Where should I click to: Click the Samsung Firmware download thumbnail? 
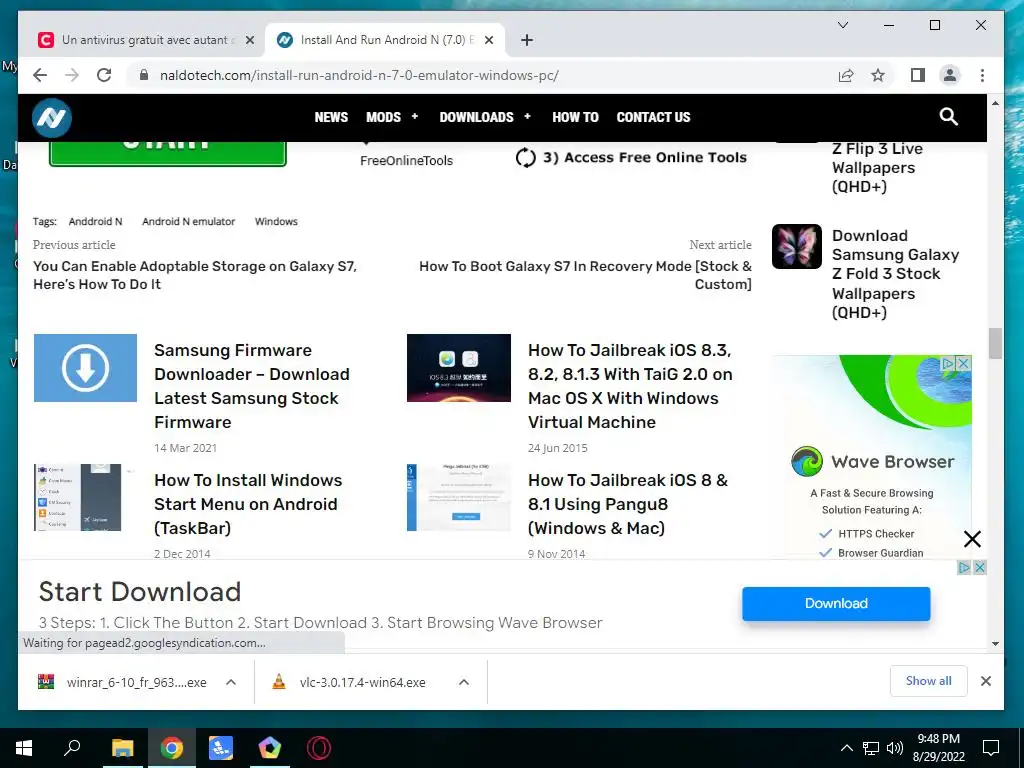[86, 368]
